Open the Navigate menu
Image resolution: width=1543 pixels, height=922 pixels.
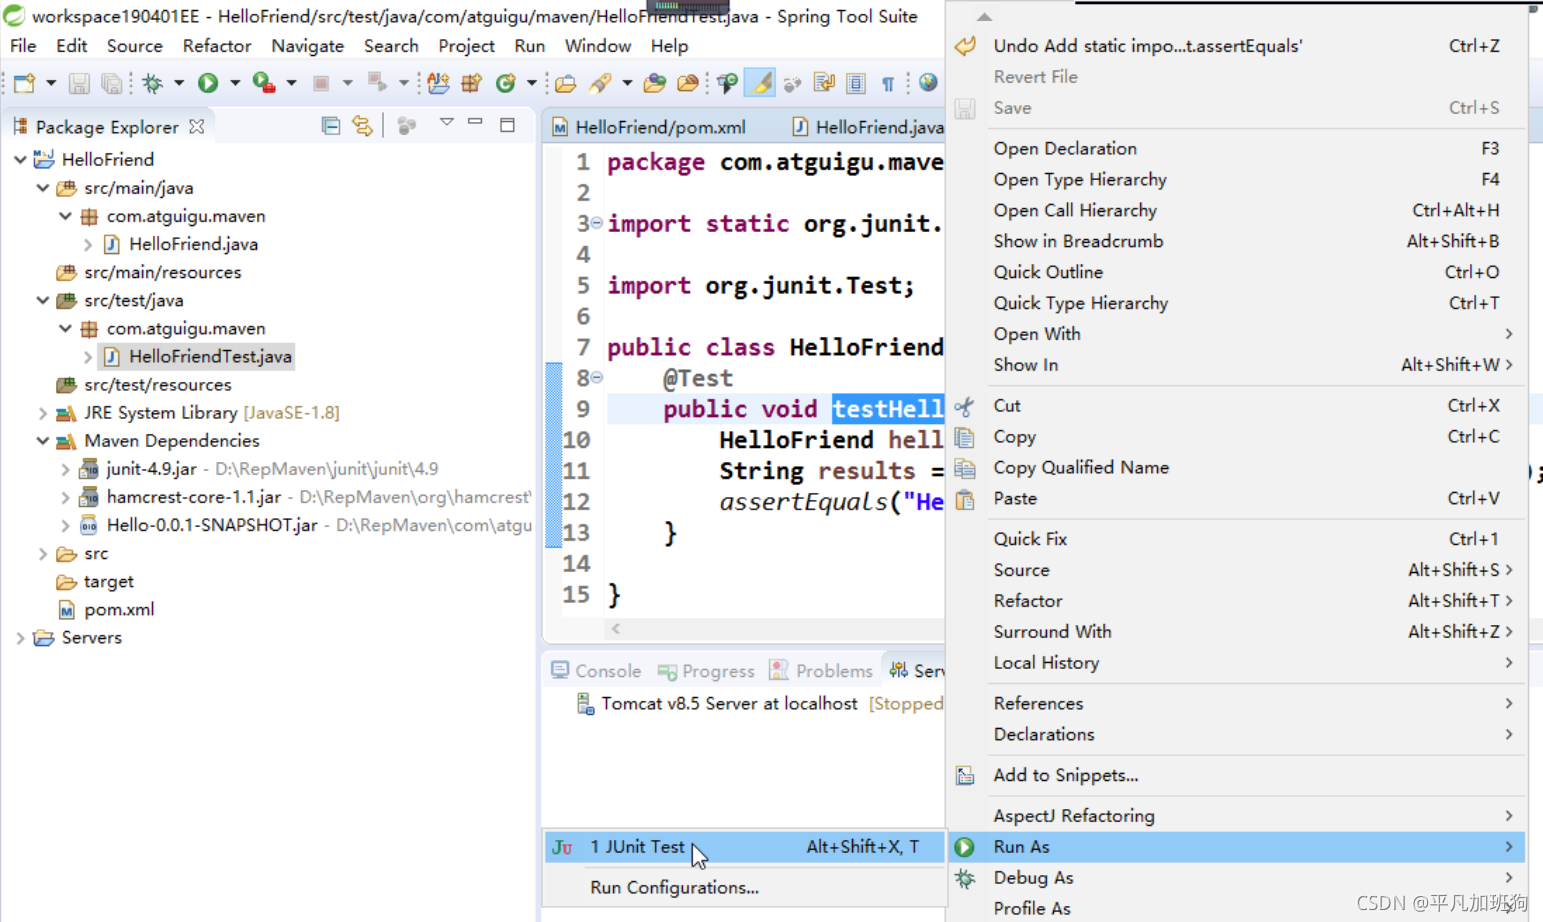pyautogui.click(x=307, y=46)
